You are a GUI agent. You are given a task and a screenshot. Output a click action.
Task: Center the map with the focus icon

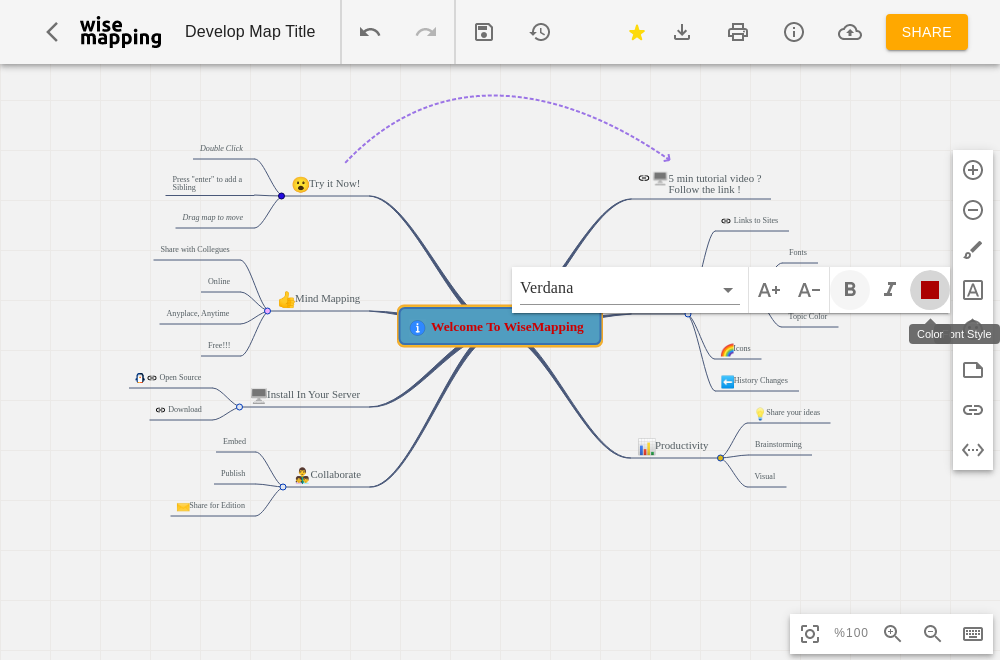click(810, 633)
